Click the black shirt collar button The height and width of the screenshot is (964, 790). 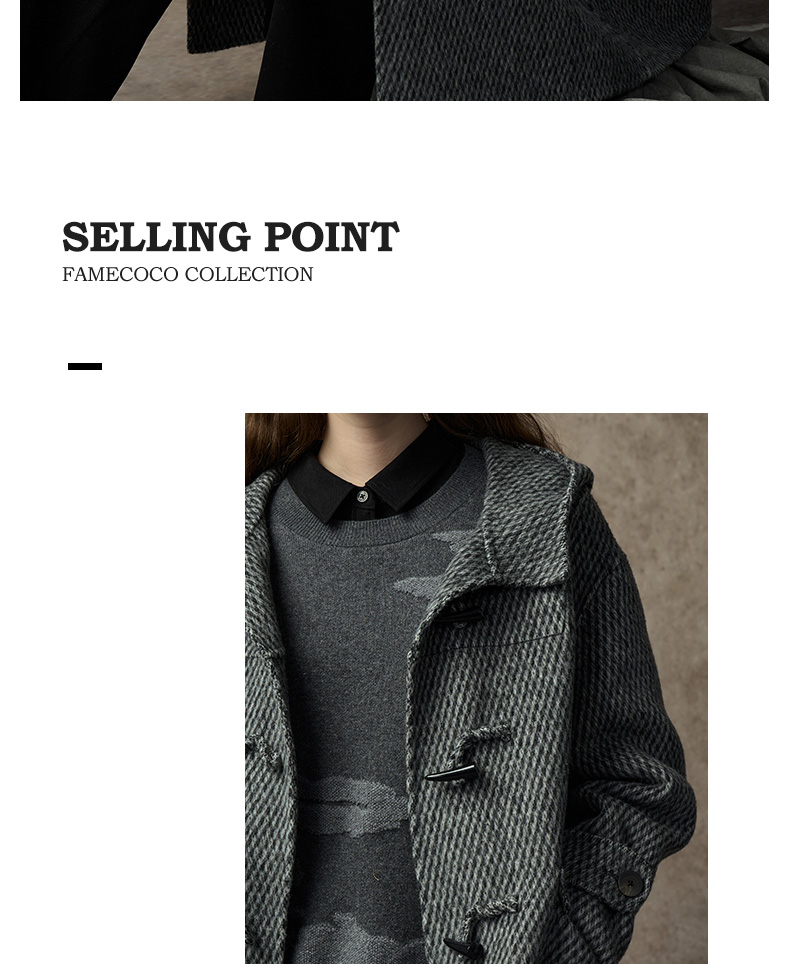pyautogui.click(x=362, y=496)
